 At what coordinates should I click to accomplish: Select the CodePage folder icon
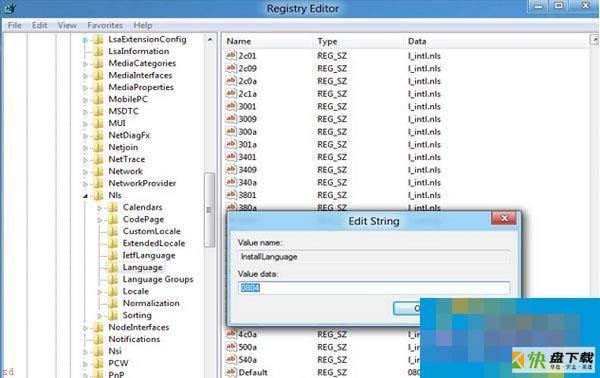tap(113, 219)
